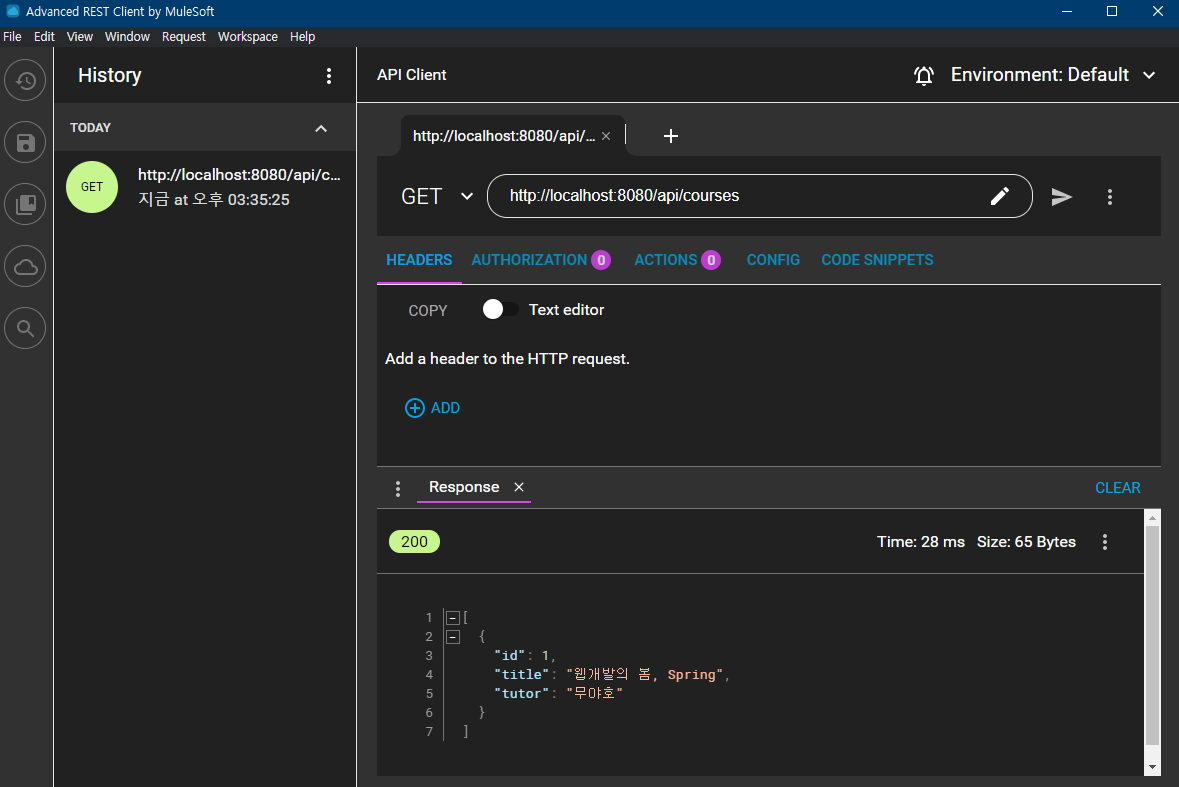Click the ADD header button

point(432,408)
